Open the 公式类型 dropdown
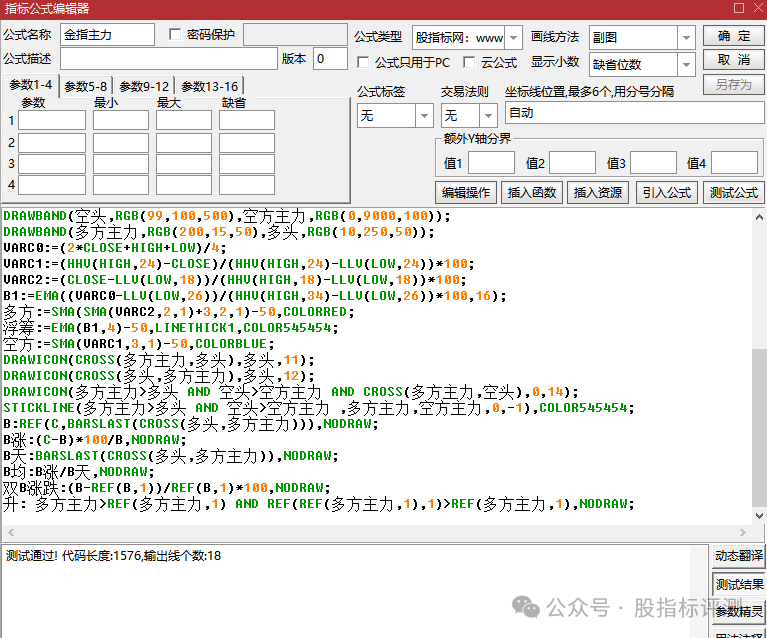 tap(513, 38)
